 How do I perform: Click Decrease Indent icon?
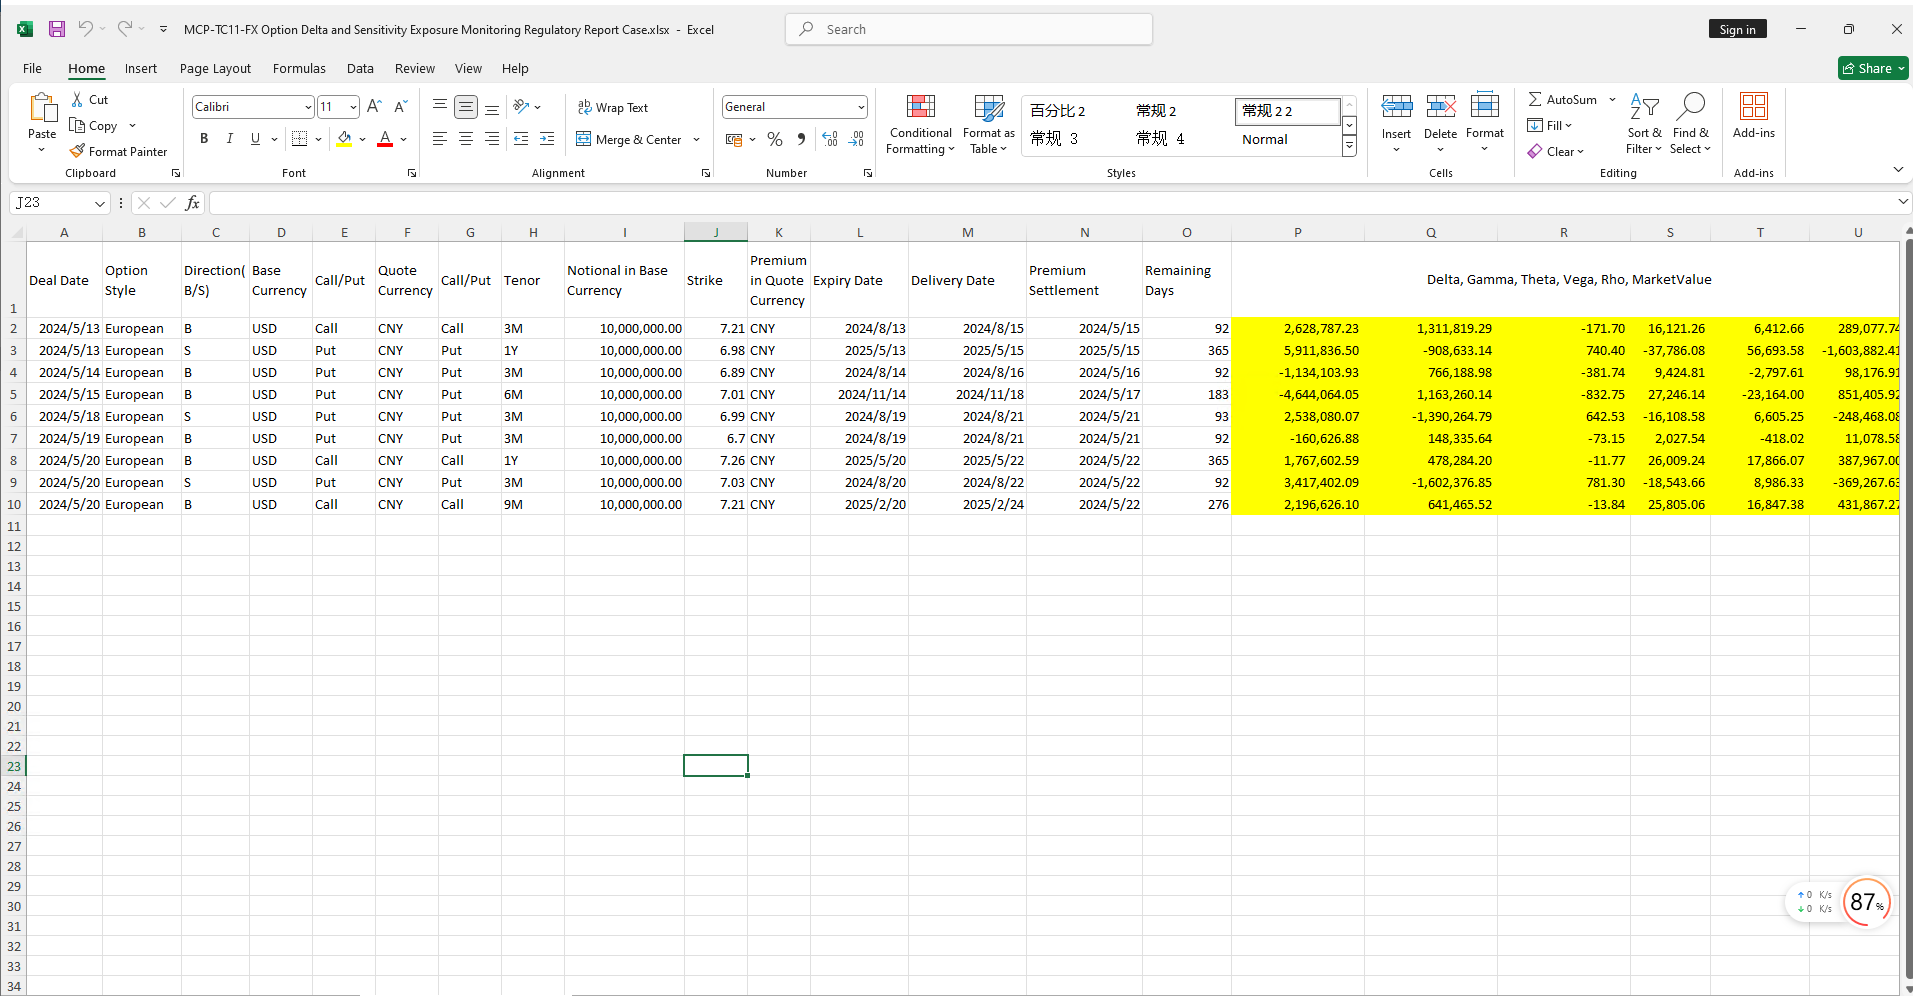point(521,139)
